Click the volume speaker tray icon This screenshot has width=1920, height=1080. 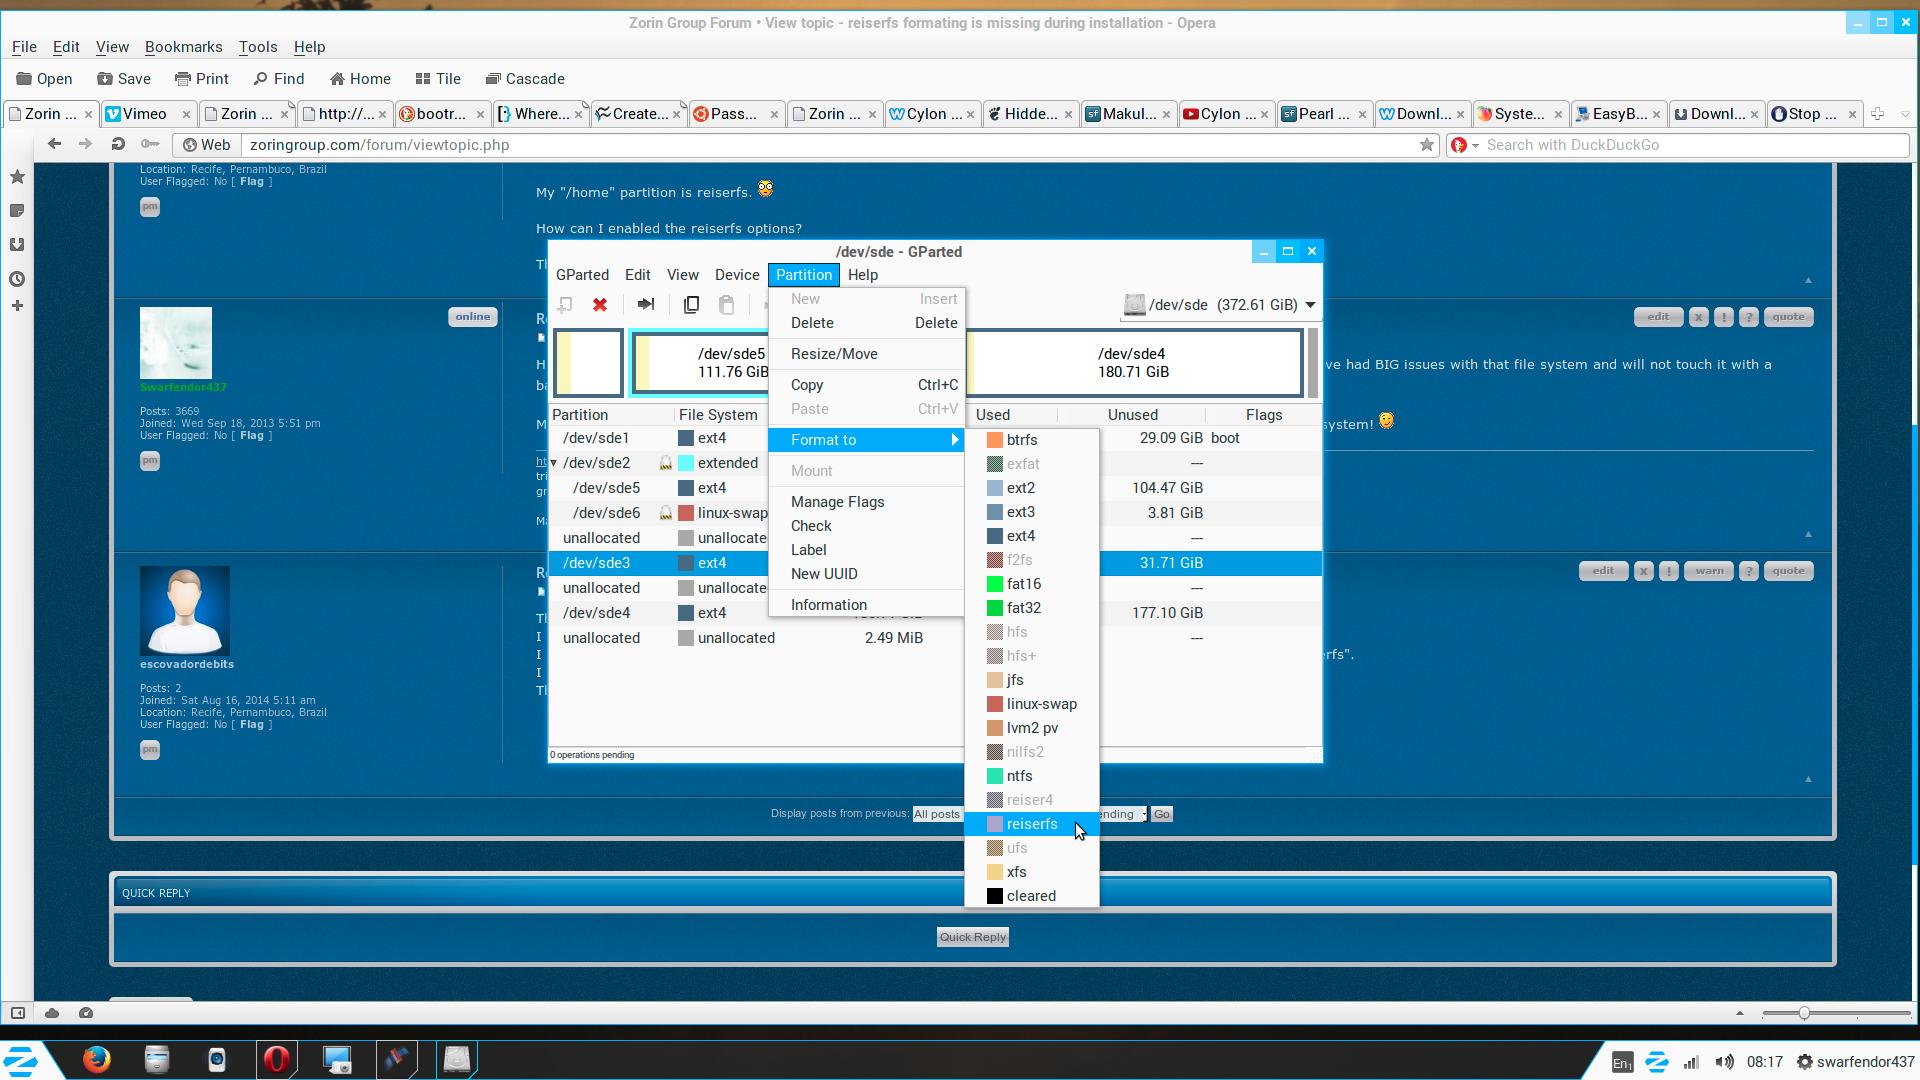[x=1724, y=1062]
